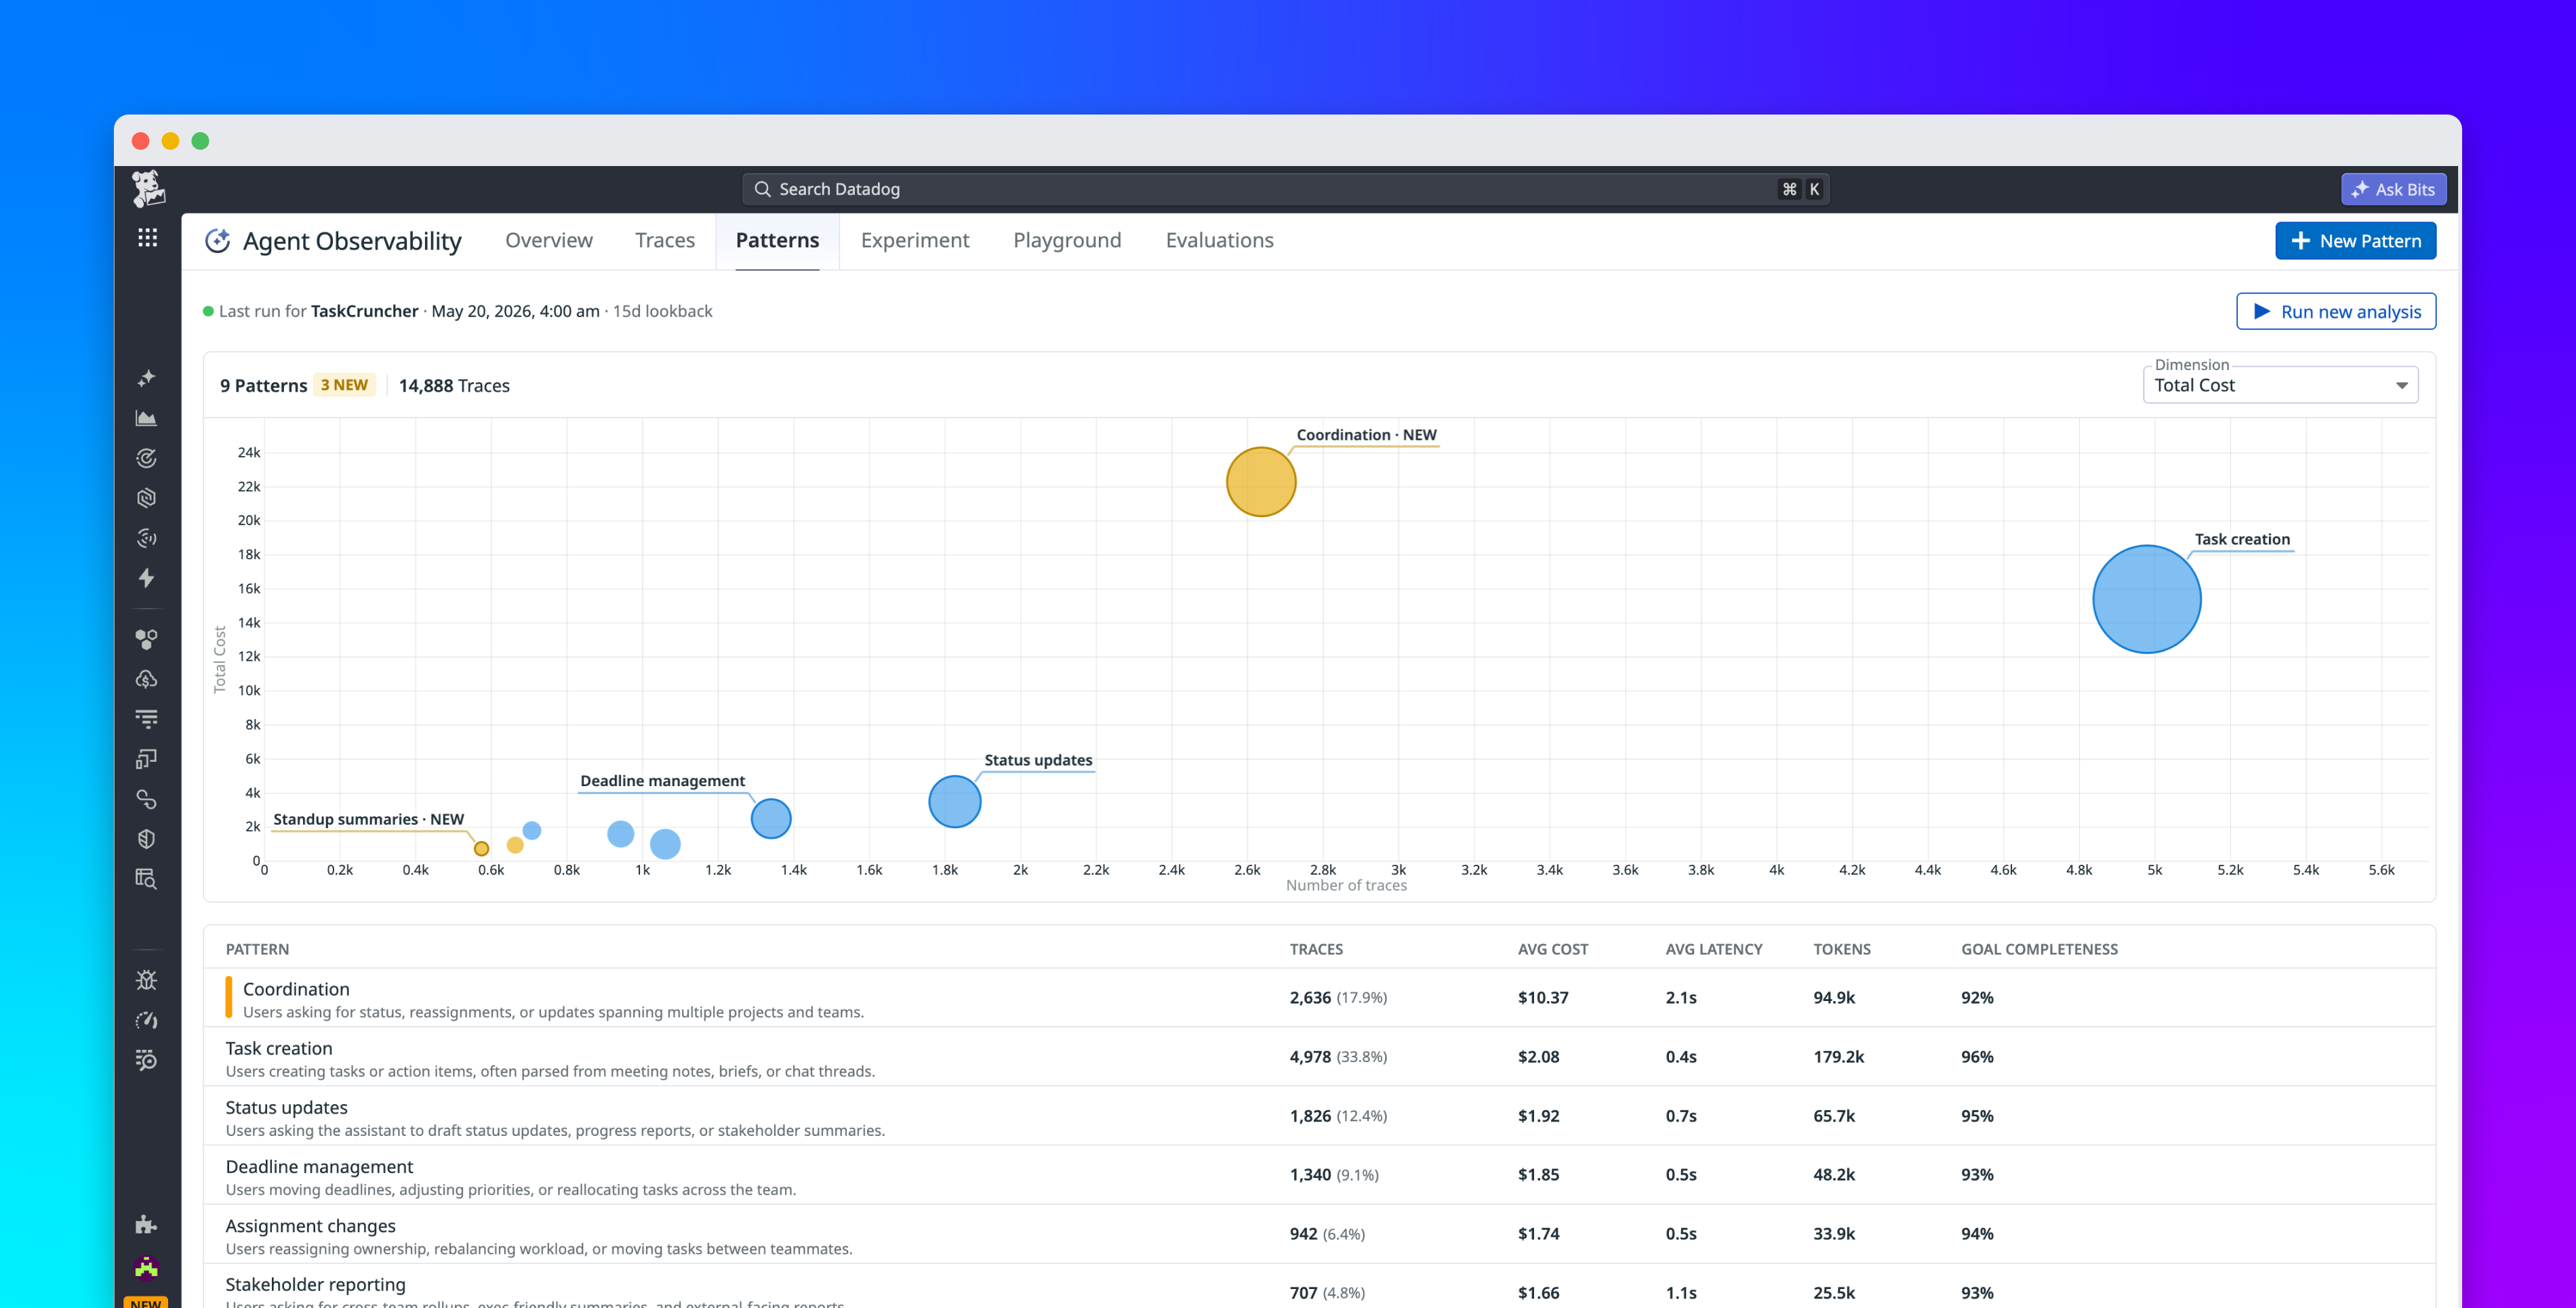Select the Patterns tab
Screen dimensions: 2576x1308
pyautogui.click(x=777, y=240)
